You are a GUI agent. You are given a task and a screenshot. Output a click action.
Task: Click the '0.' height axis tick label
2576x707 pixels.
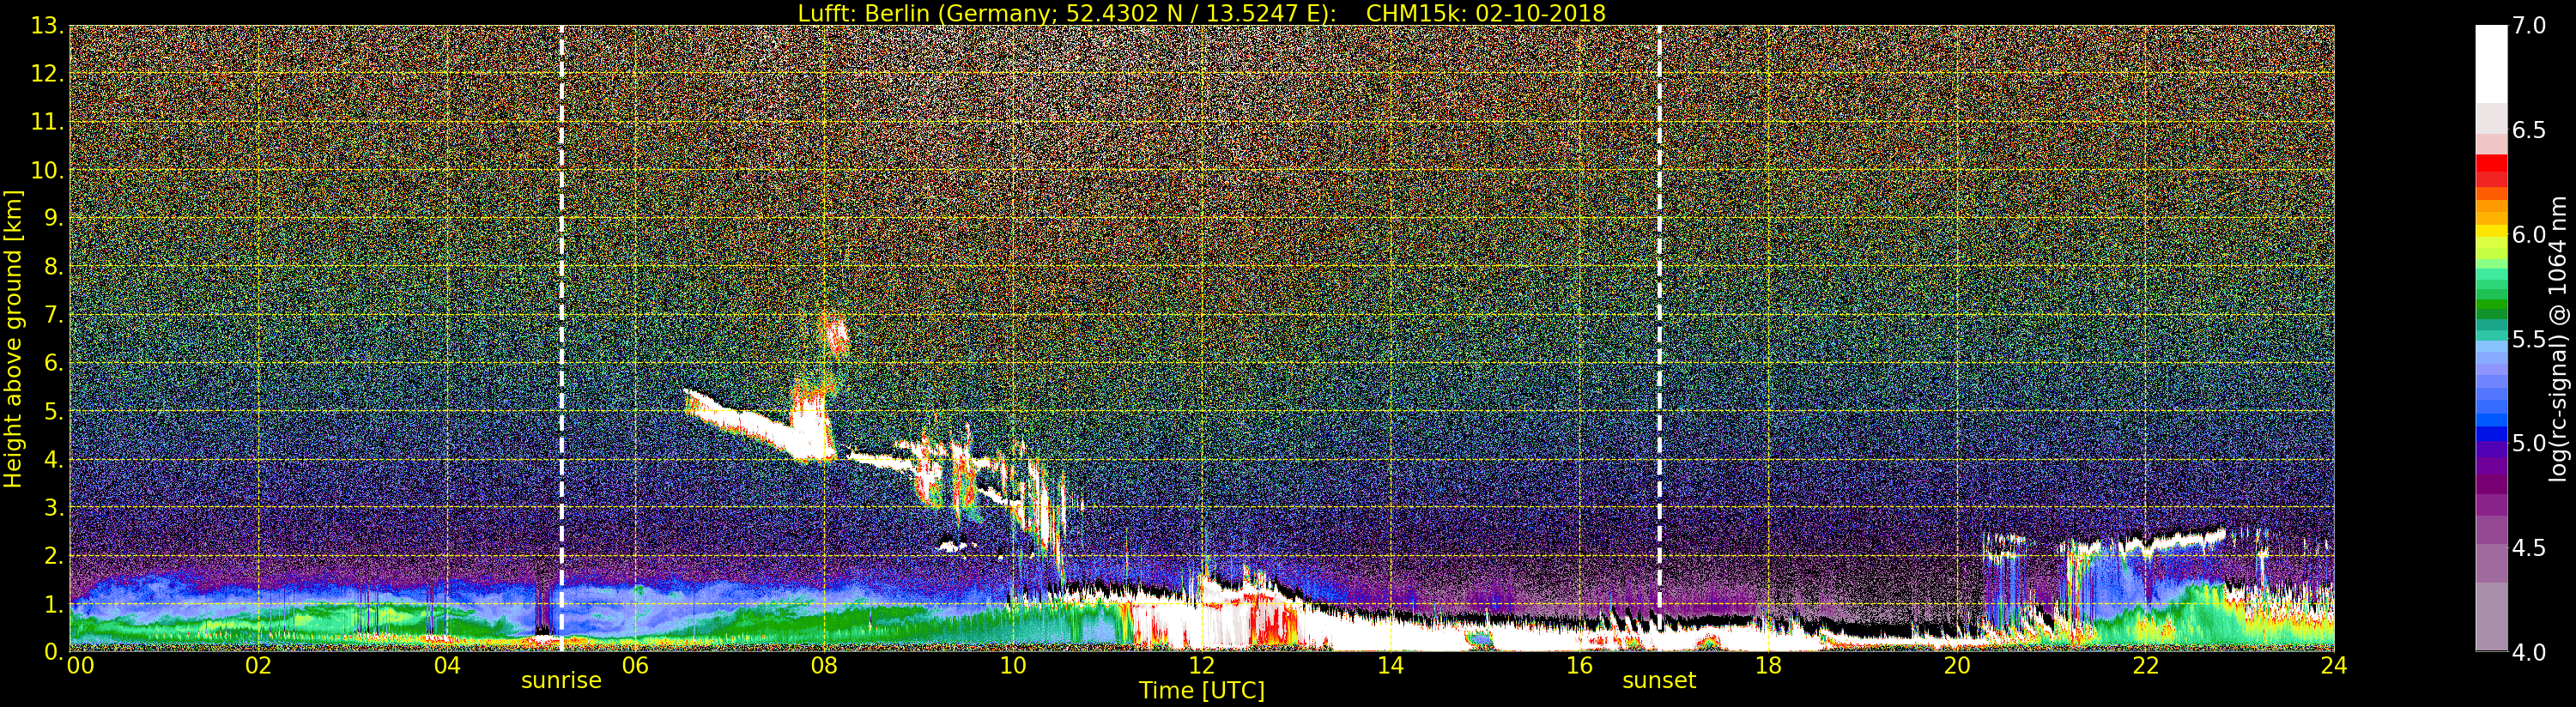54,651
